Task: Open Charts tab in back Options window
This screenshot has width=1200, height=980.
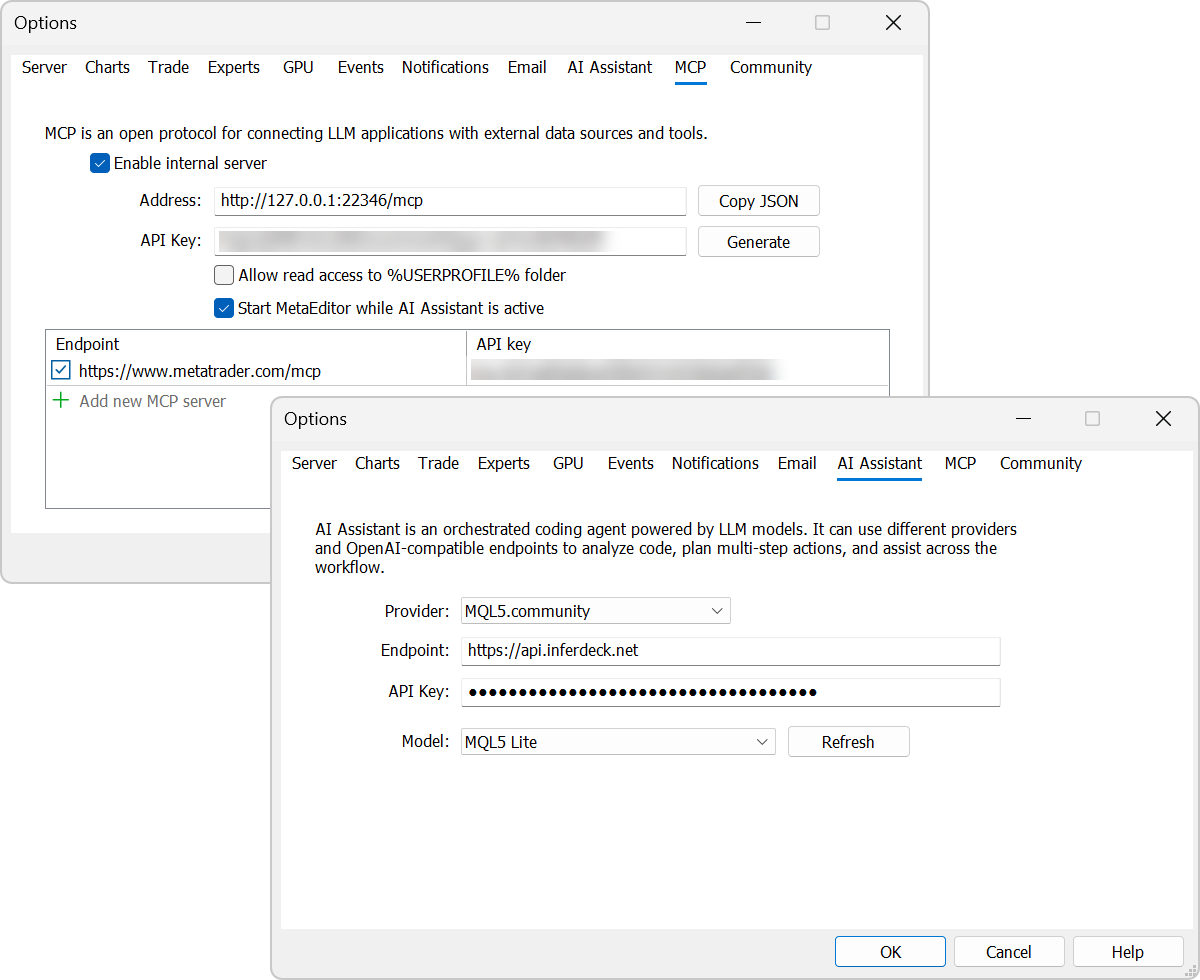Action: (x=107, y=67)
